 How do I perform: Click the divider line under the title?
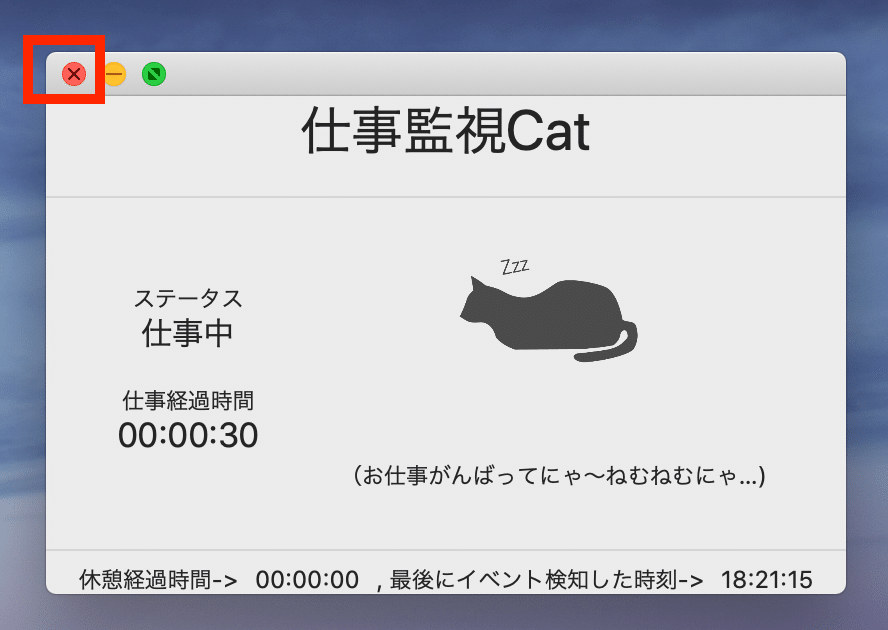coord(444,196)
